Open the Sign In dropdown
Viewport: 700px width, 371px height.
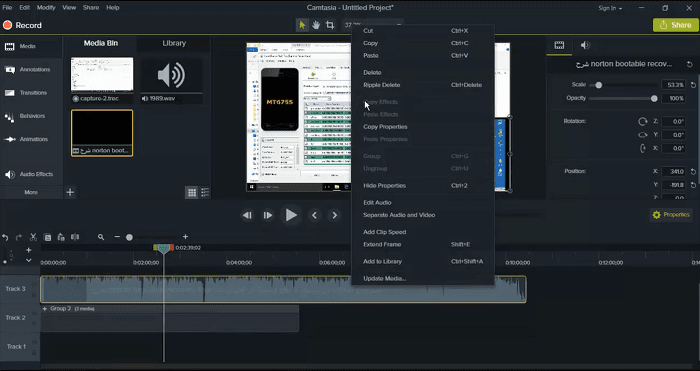(x=610, y=8)
